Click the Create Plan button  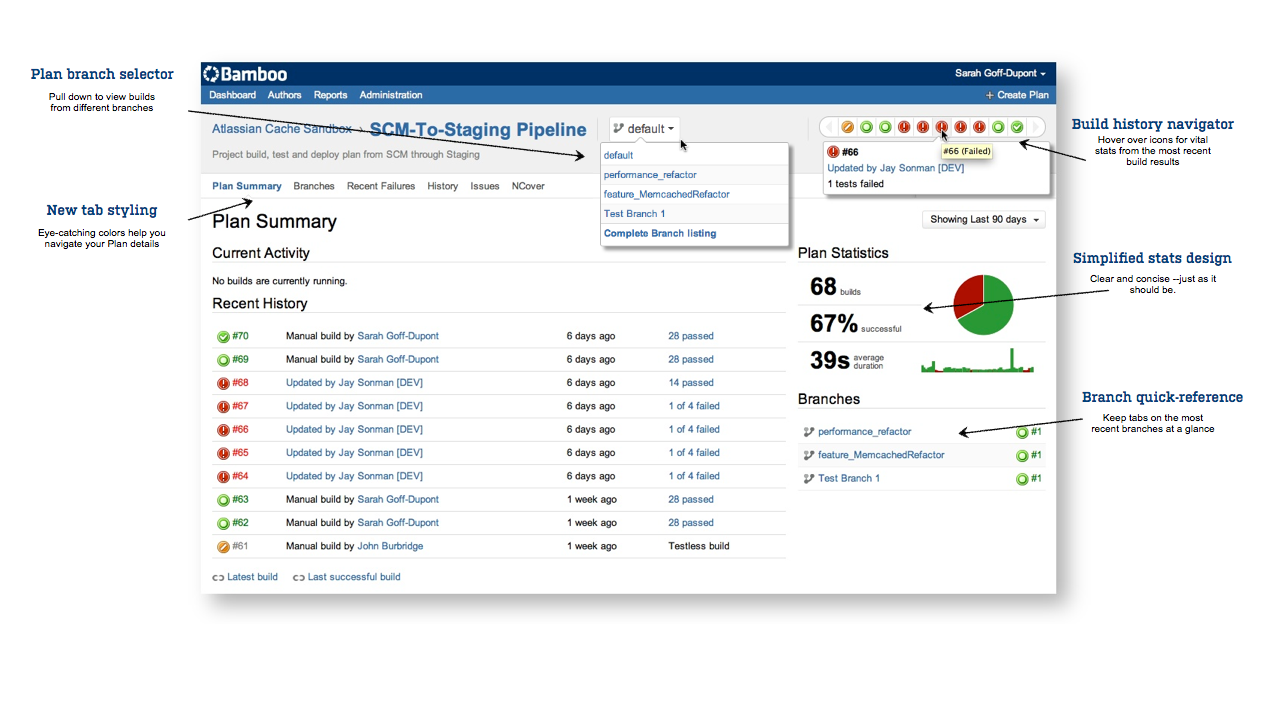(1017, 95)
